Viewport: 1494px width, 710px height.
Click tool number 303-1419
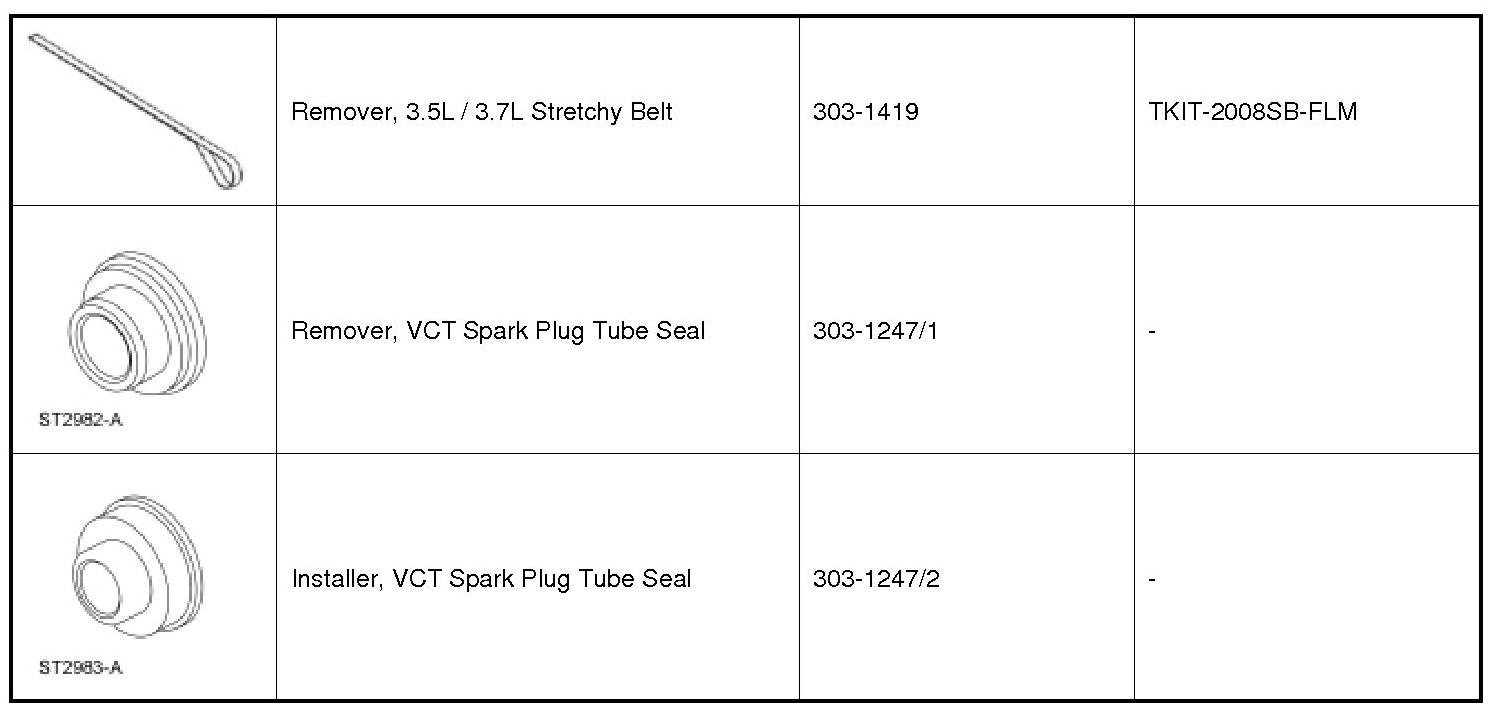tap(865, 111)
